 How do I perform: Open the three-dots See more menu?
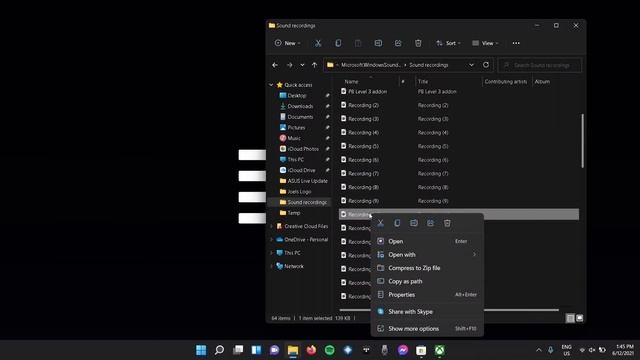coord(516,43)
